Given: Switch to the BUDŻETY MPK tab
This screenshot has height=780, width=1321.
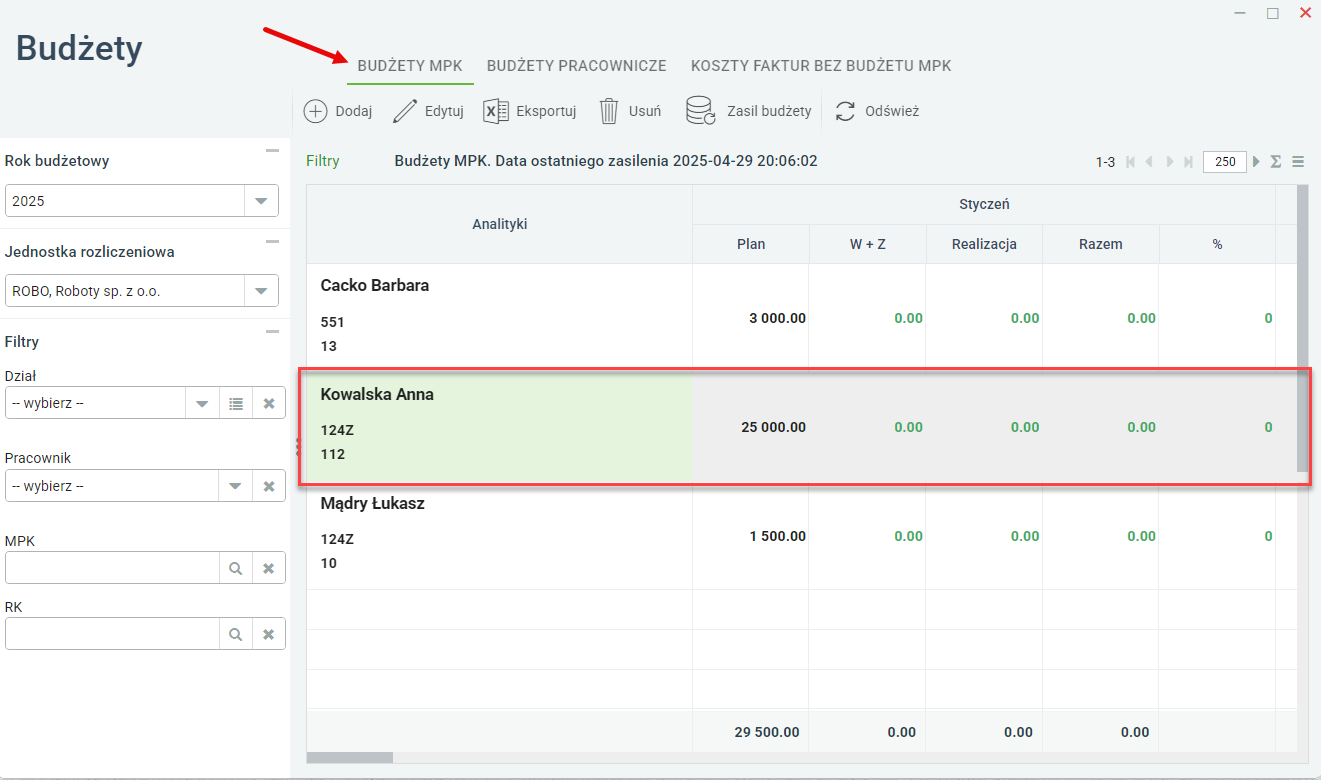Looking at the screenshot, I should point(410,66).
